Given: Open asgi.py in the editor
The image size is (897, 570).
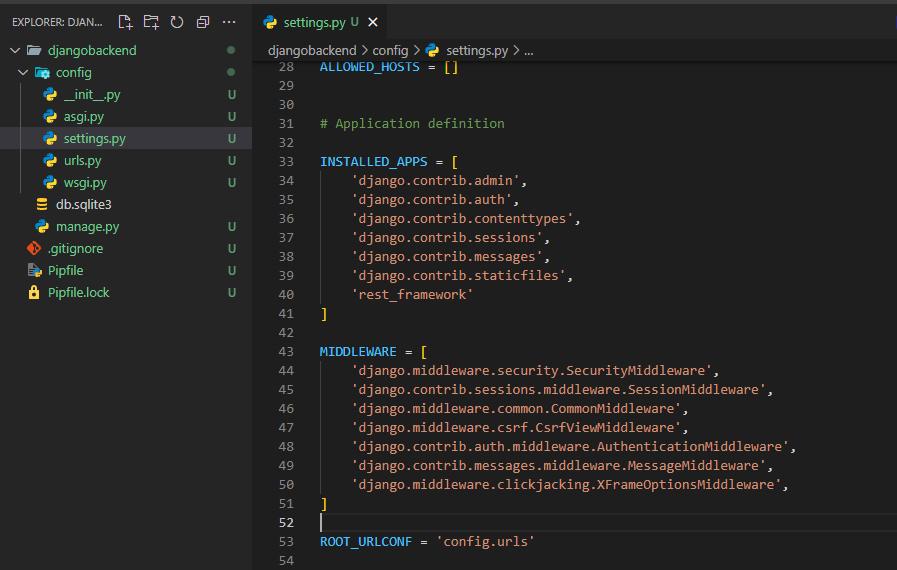Looking at the screenshot, I should coord(83,117).
